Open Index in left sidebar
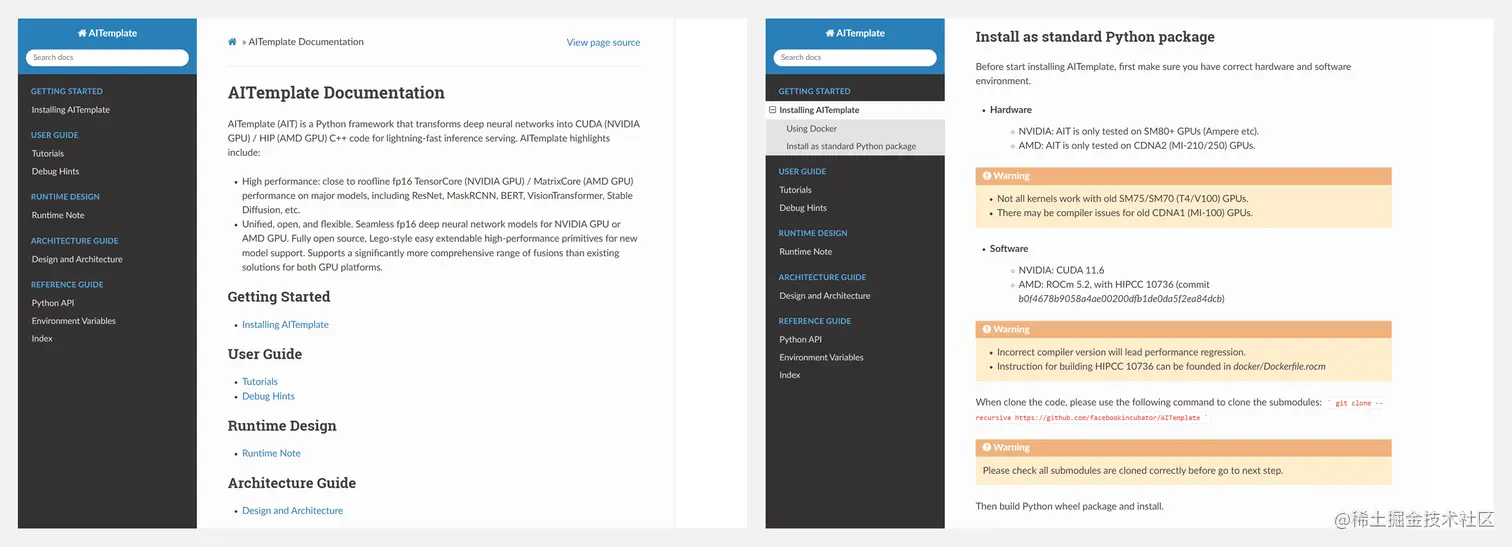The width and height of the screenshot is (1512, 547). pos(42,339)
